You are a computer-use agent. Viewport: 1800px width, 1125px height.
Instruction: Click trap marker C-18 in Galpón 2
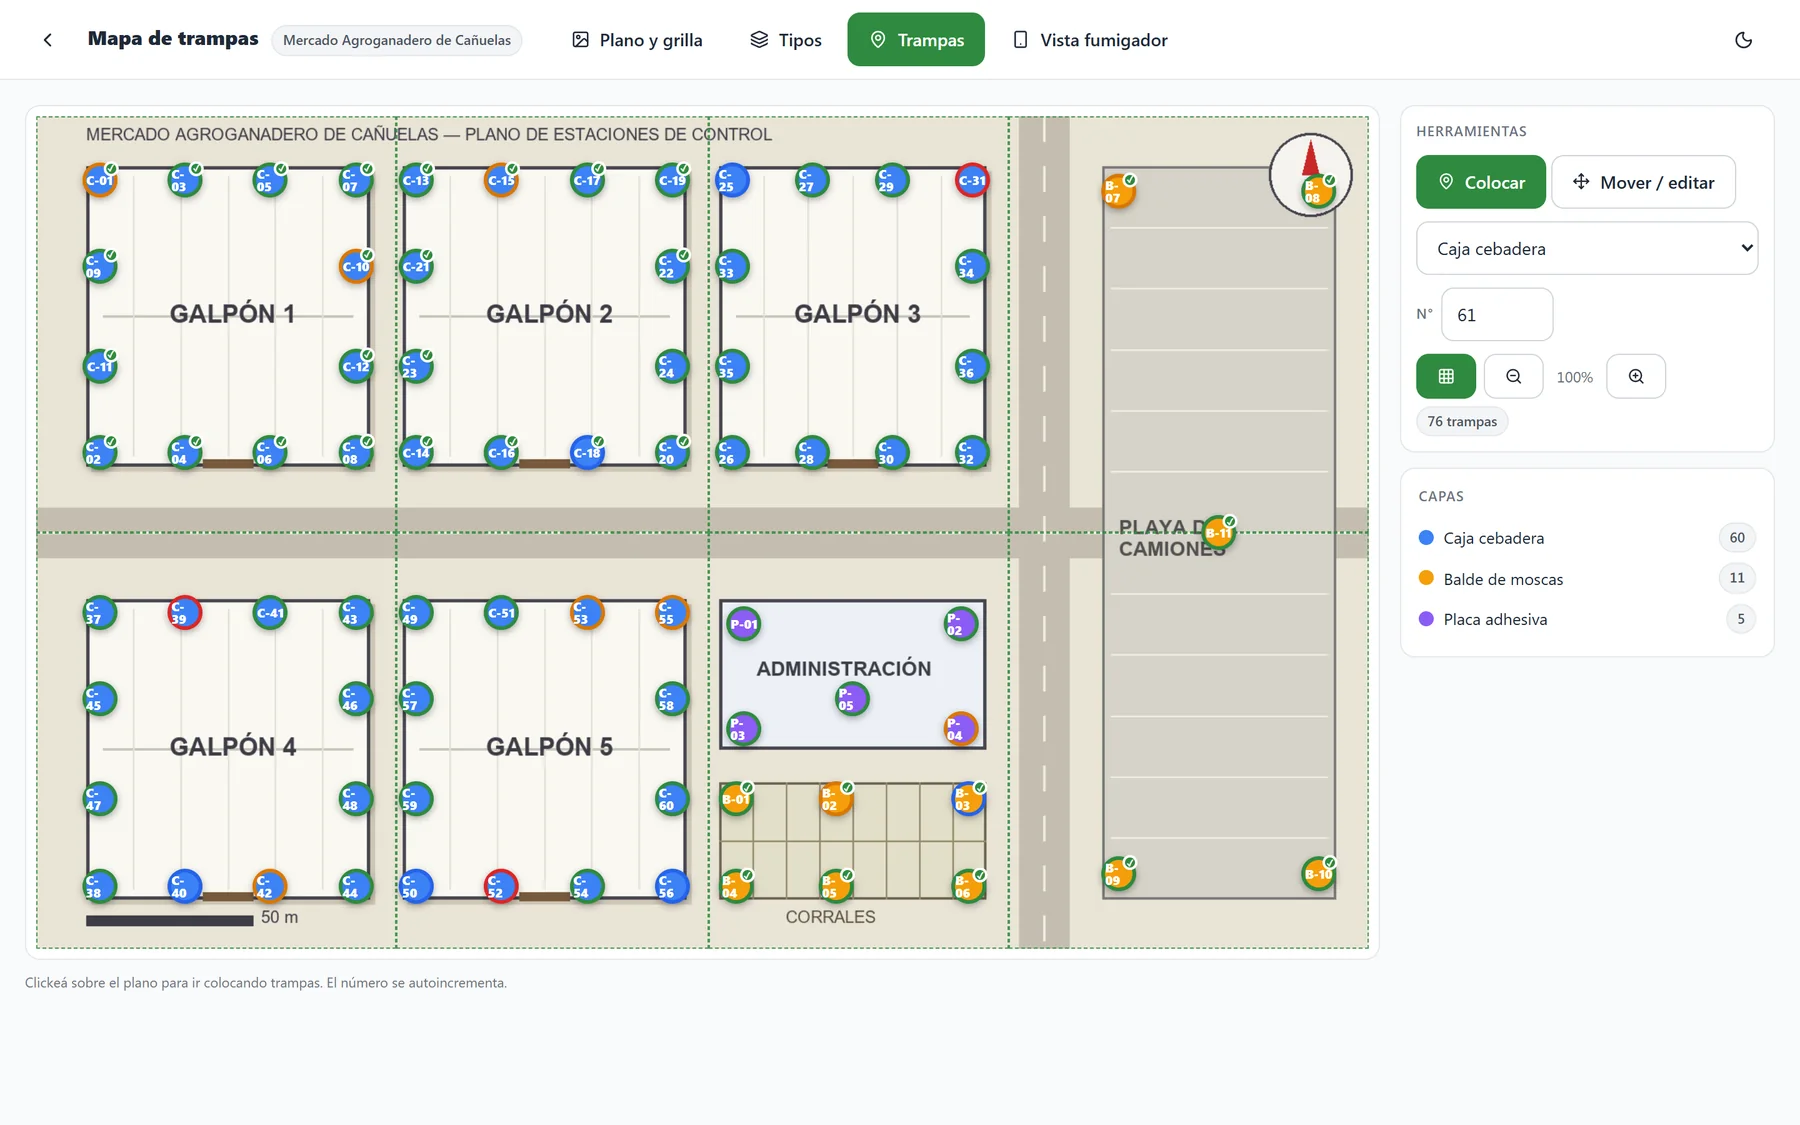tap(587, 453)
